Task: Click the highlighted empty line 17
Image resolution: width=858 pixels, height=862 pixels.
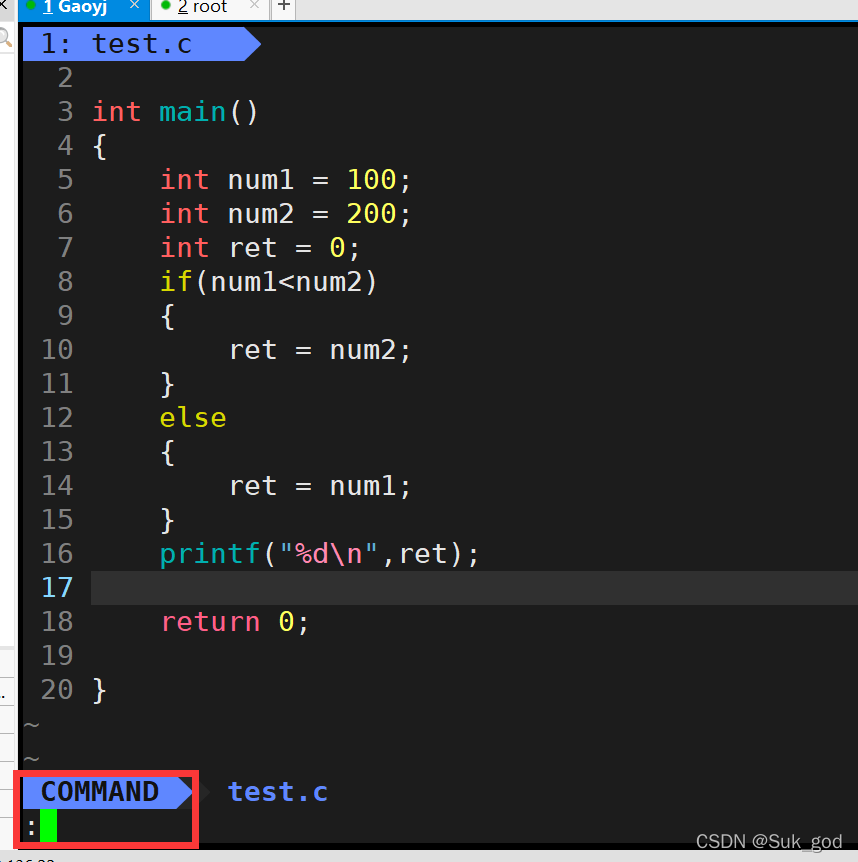Action: (x=474, y=588)
